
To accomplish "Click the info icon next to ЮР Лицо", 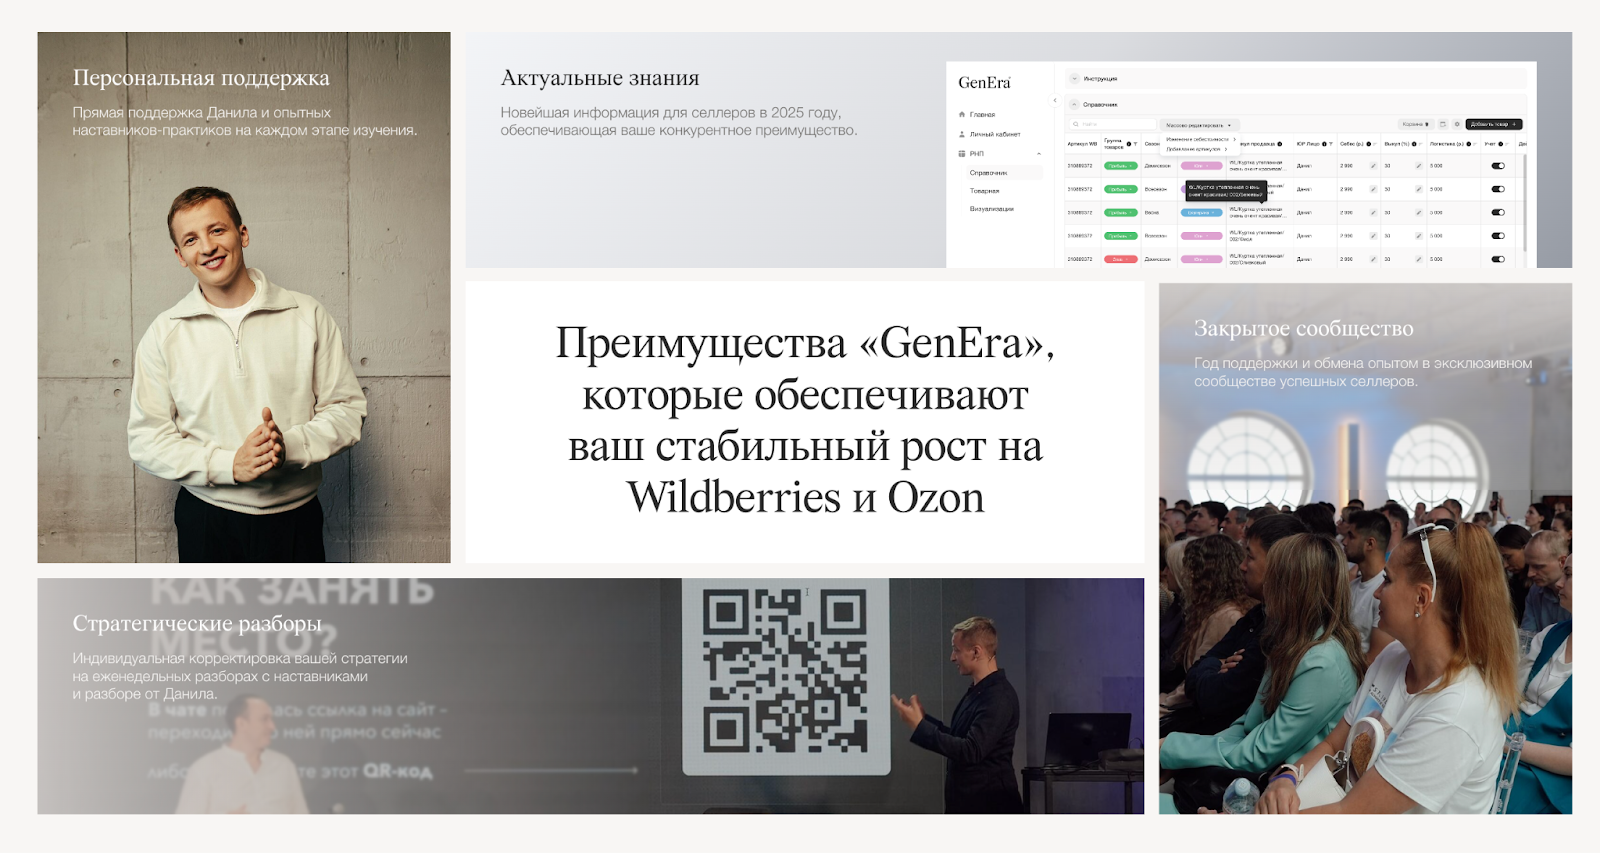I will point(1324,144).
